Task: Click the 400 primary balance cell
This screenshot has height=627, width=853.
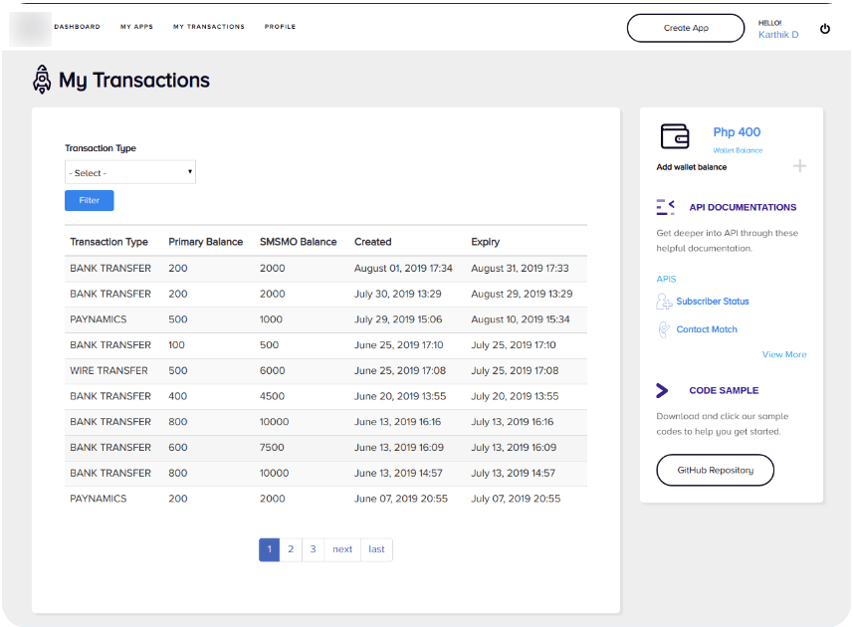Action: (177, 396)
